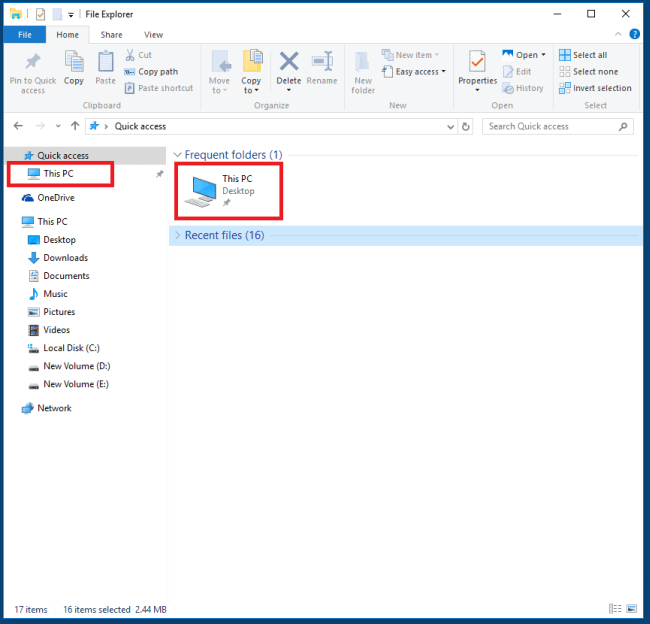Click the File Explorer title bar icon
Viewport: 650px width, 624px height.
pos(16,14)
